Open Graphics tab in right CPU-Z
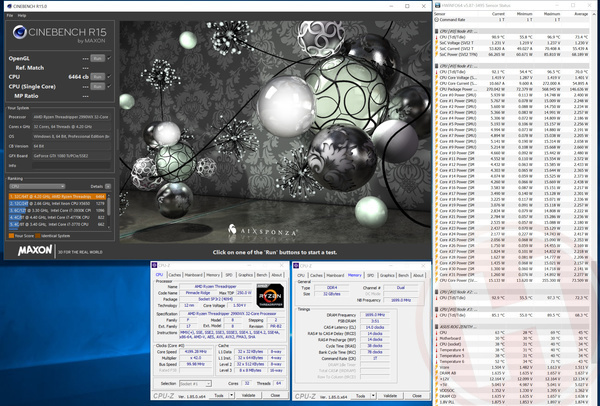 point(387,275)
